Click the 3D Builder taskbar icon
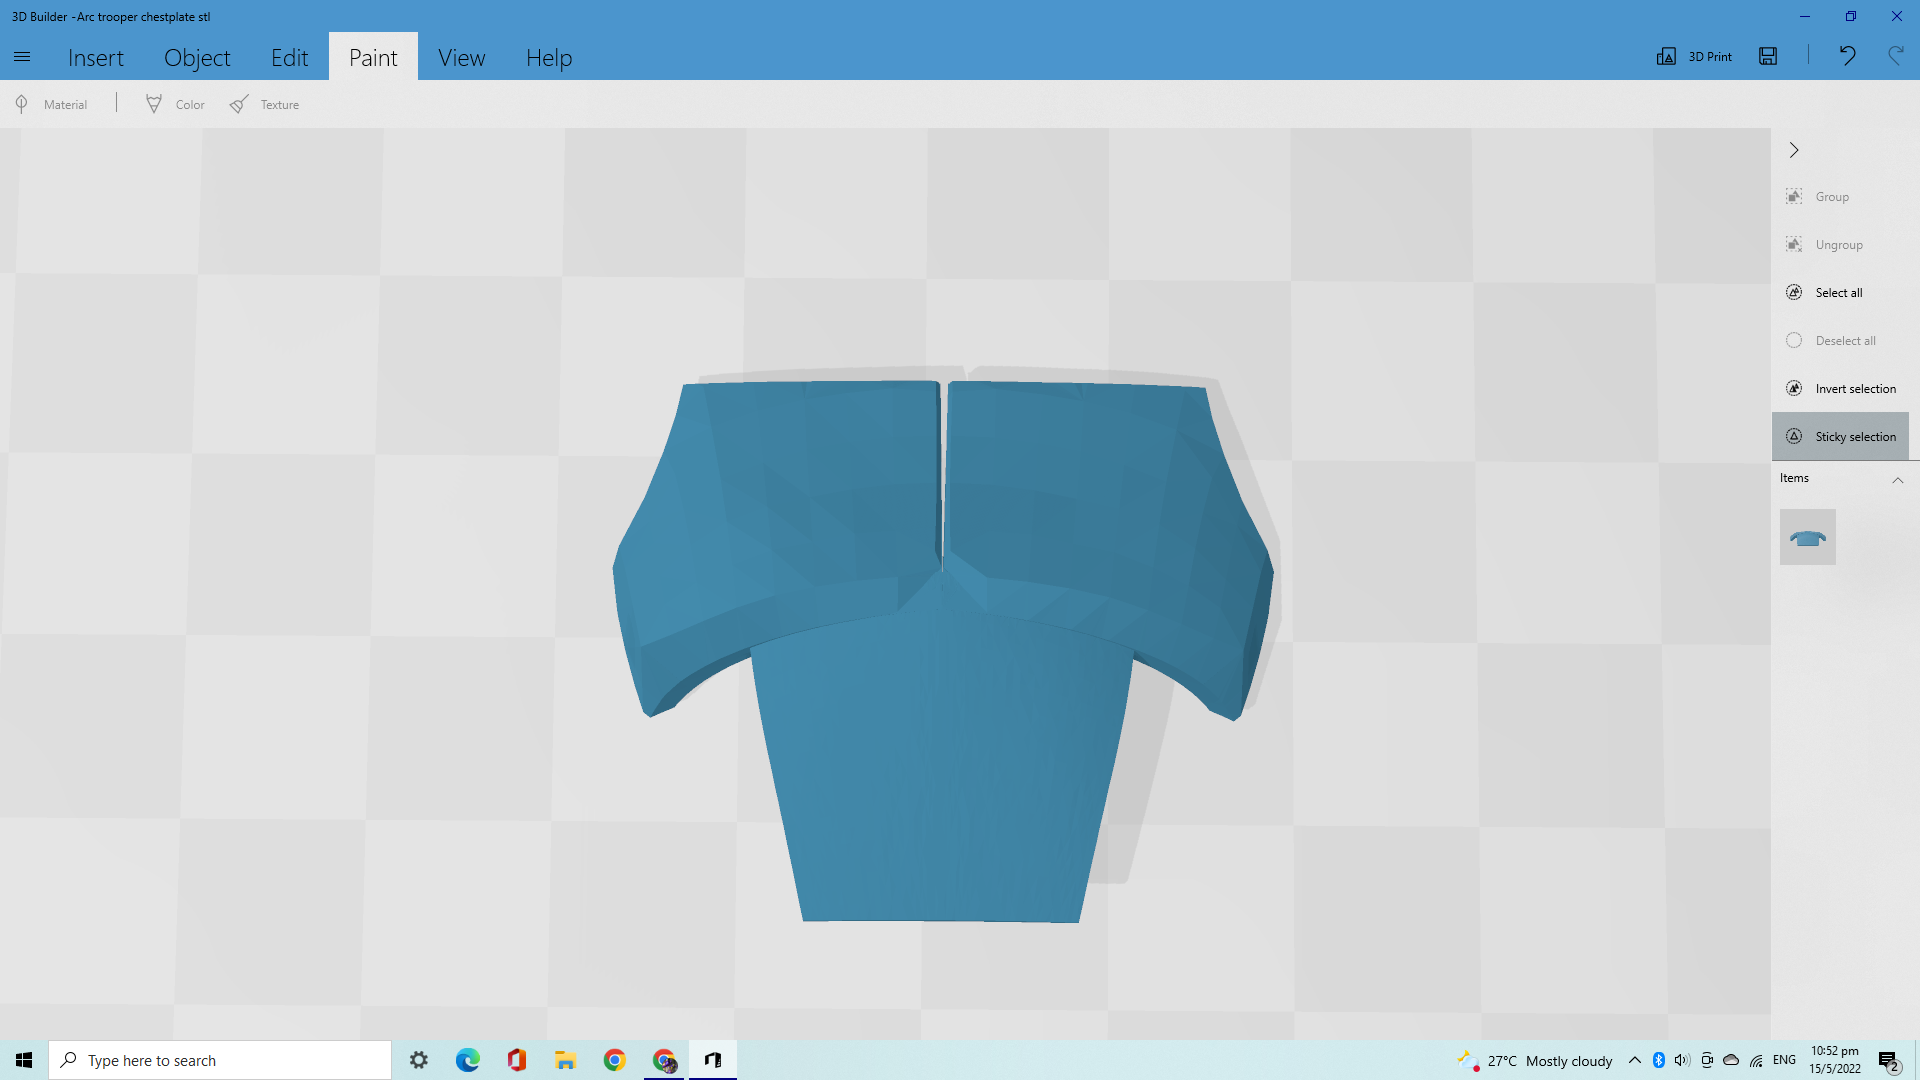 [713, 1060]
